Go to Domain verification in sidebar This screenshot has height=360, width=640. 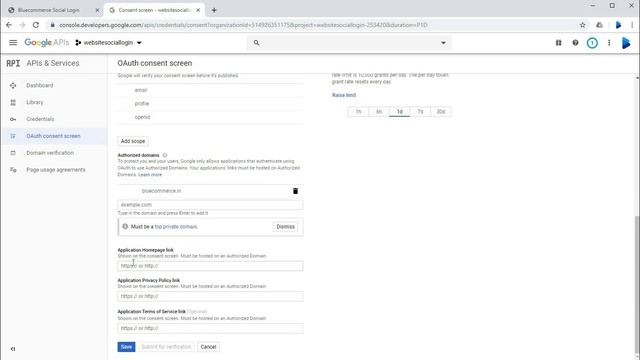click(50, 153)
